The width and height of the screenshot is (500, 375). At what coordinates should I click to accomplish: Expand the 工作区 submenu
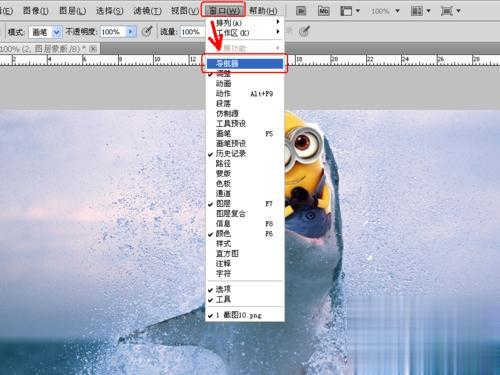coord(246,33)
